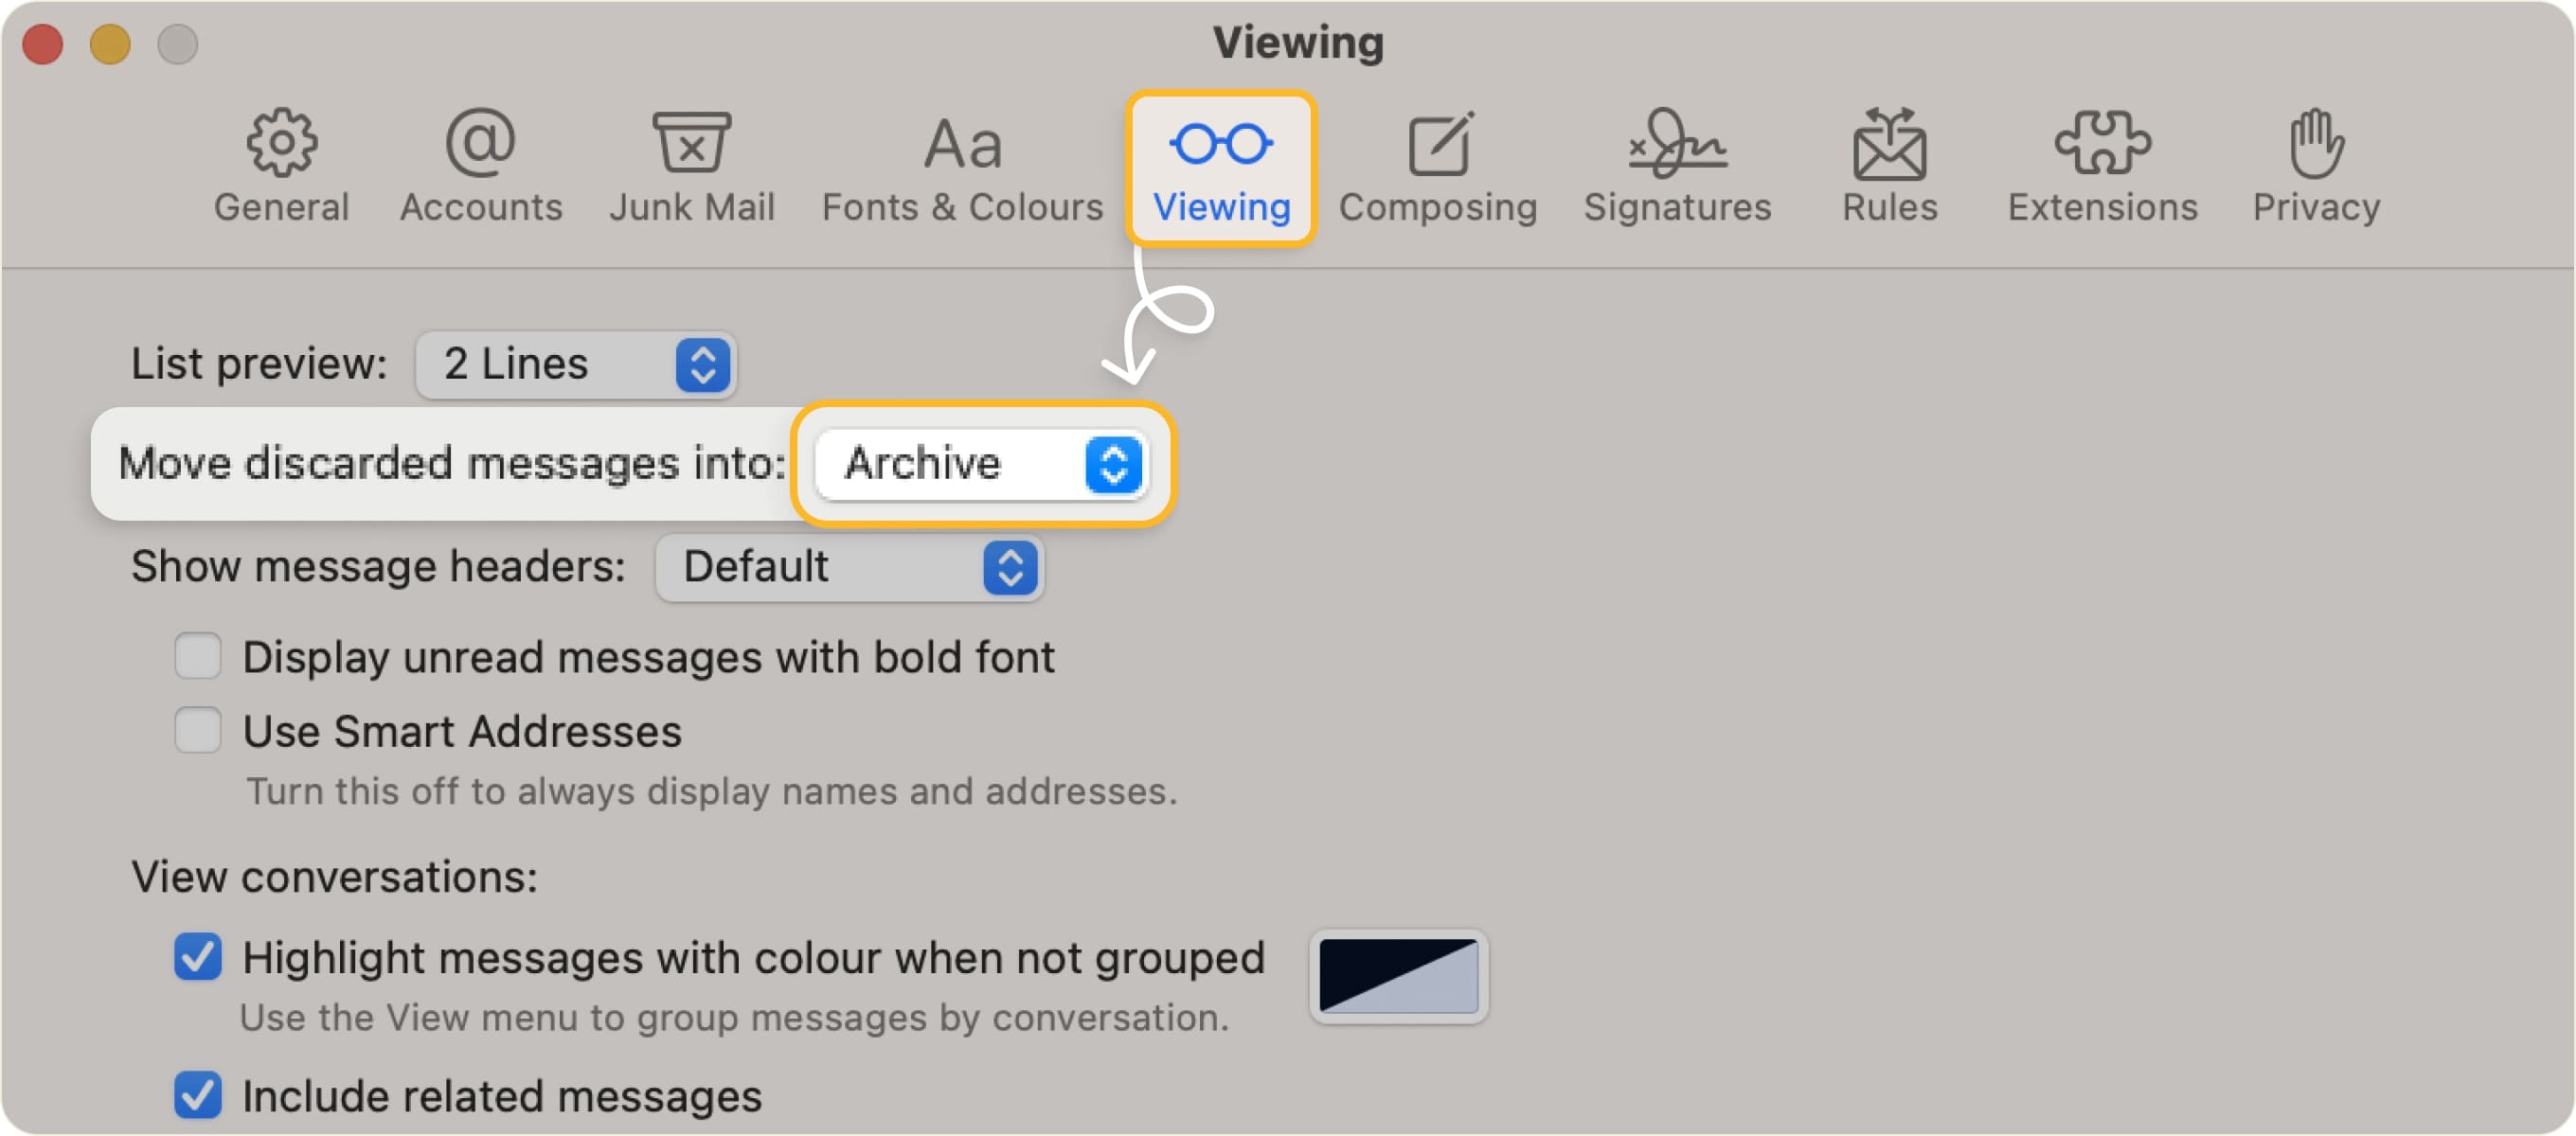
Task: Open Signatures preferences
Action: click(1677, 160)
